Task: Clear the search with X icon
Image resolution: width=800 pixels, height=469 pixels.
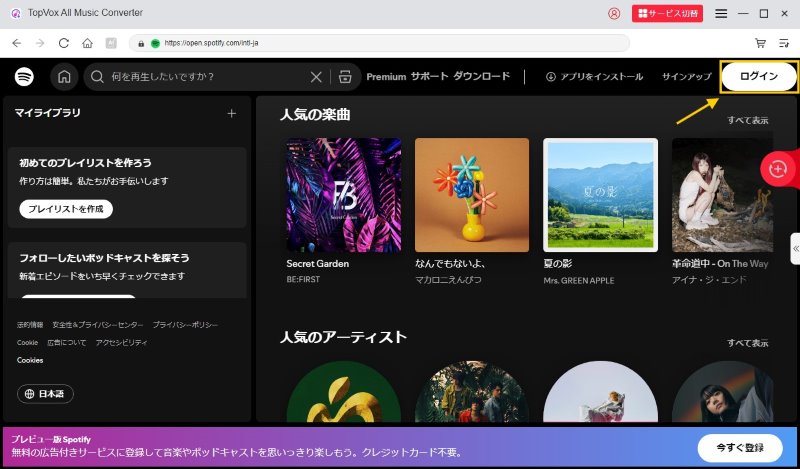Action: coord(316,77)
